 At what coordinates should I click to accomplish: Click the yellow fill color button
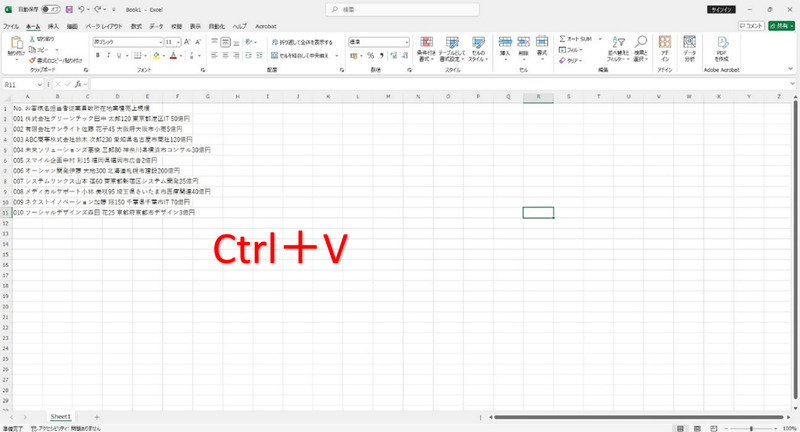[156, 56]
